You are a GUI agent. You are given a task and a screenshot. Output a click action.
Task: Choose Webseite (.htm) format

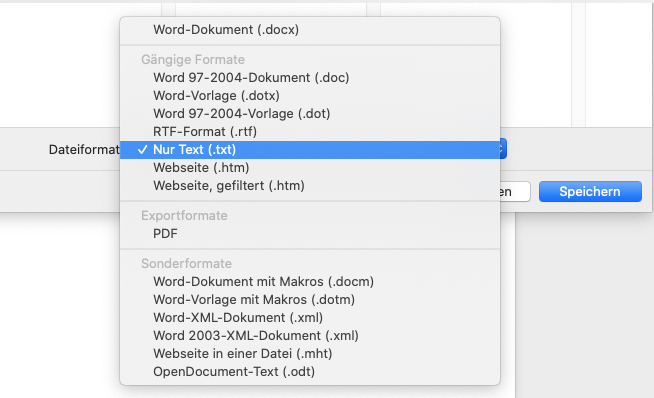tap(310, 167)
